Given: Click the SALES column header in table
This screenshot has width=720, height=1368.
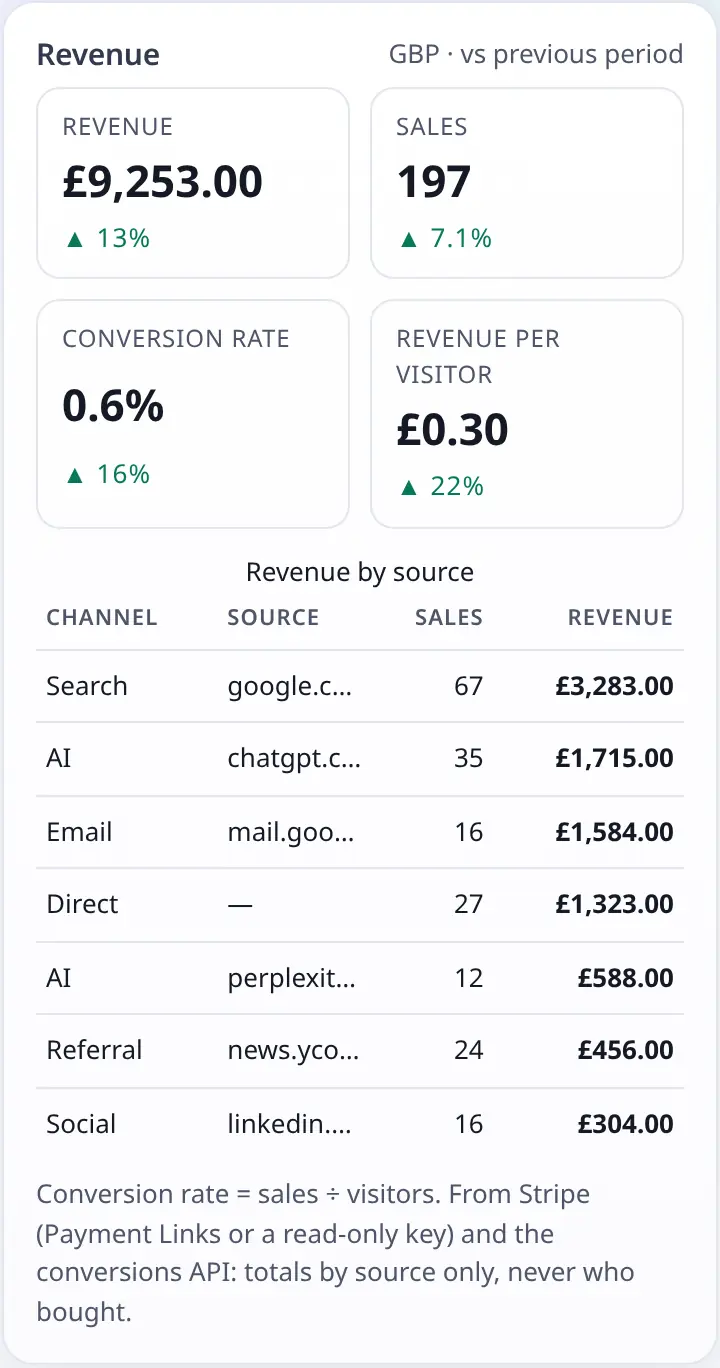Looking at the screenshot, I should click(x=449, y=617).
